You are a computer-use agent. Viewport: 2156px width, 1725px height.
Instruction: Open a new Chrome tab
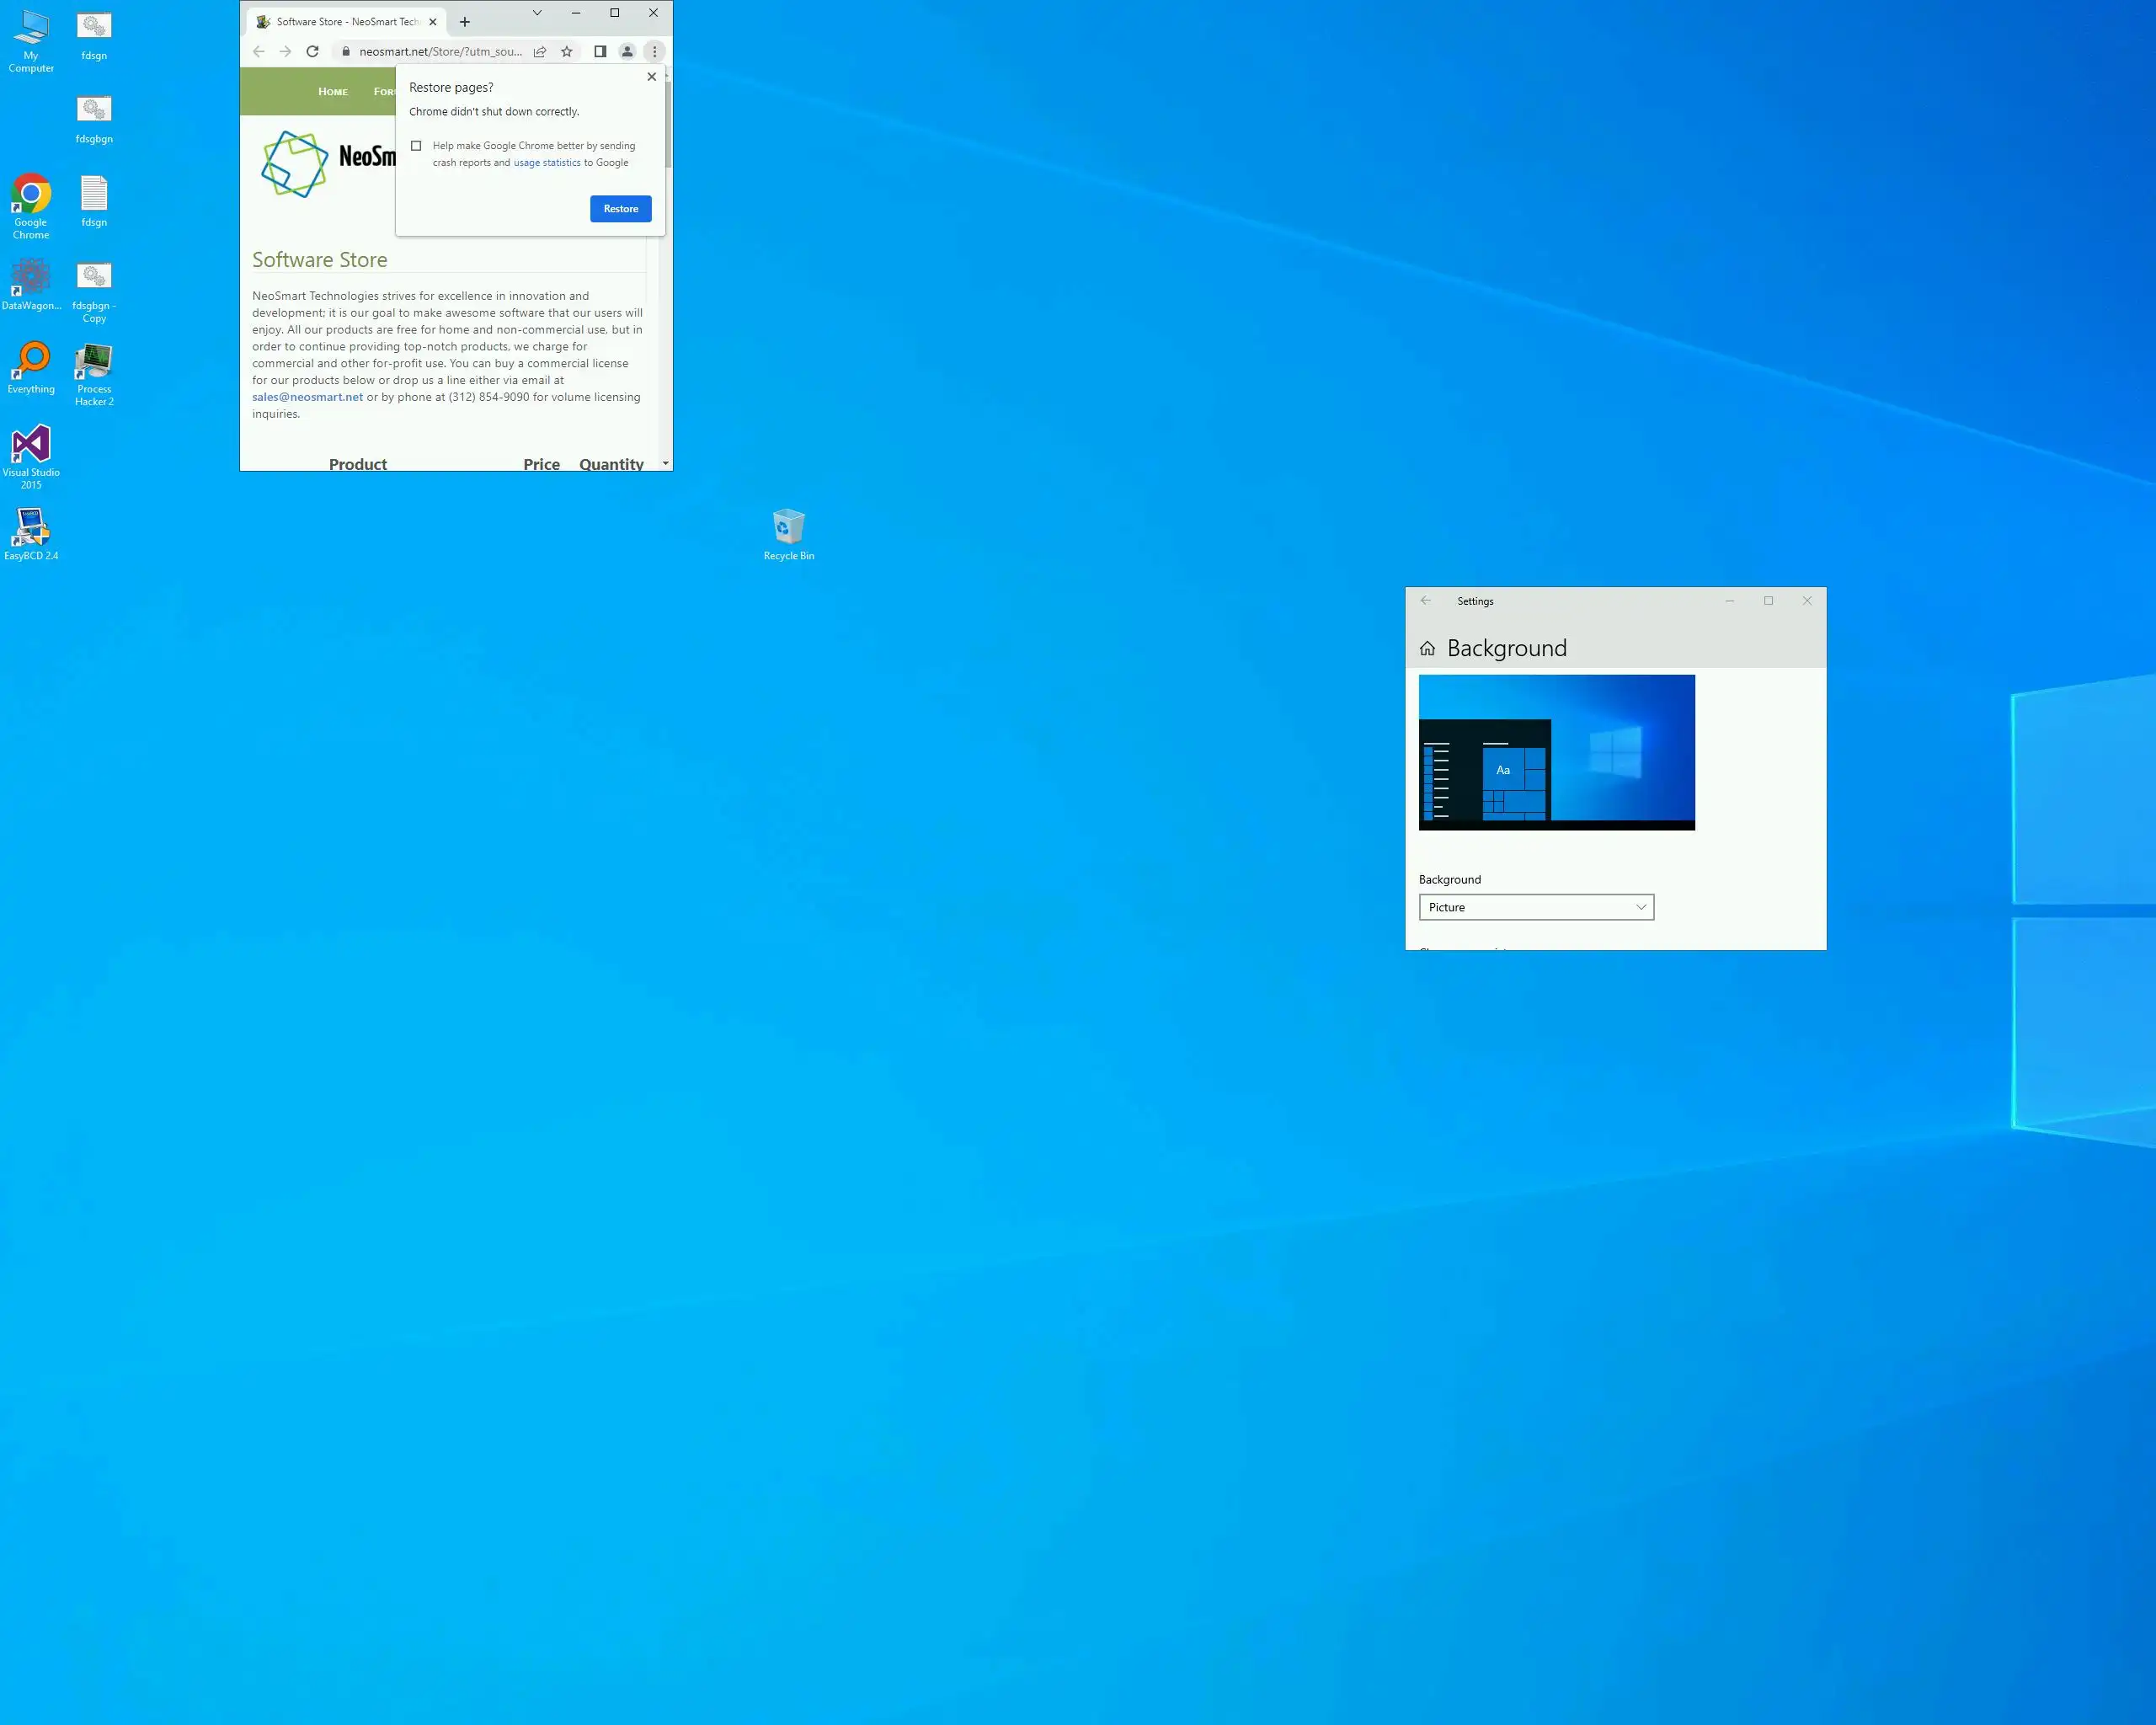(x=465, y=22)
